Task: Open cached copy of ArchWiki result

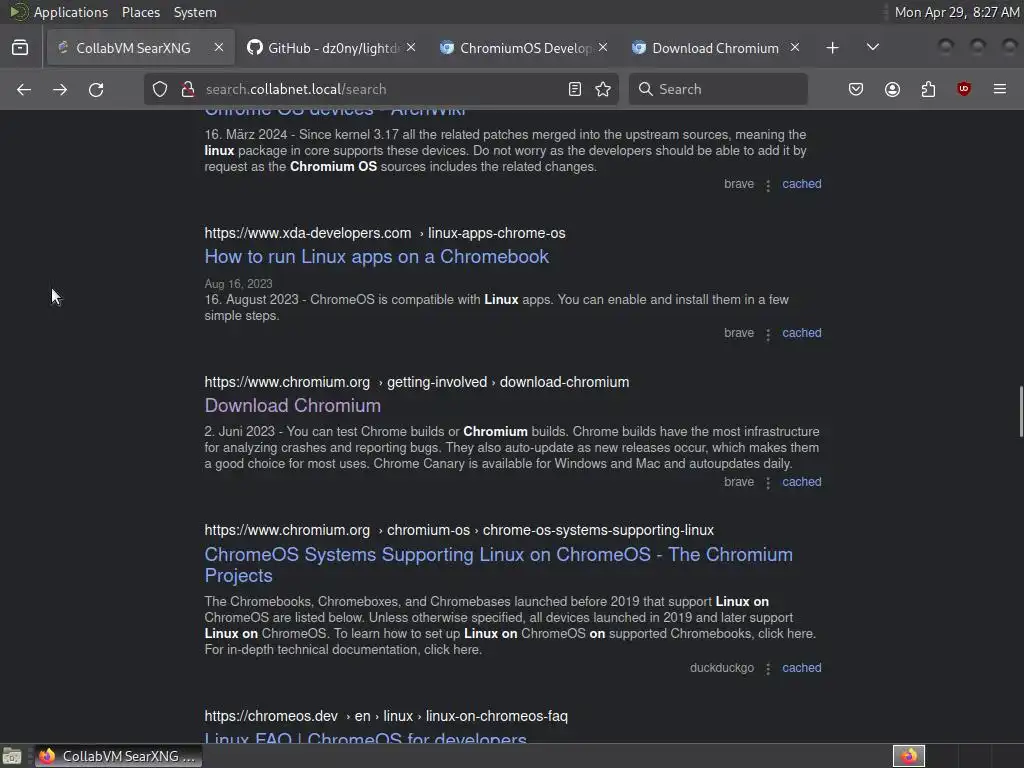Action: tap(802, 184)
